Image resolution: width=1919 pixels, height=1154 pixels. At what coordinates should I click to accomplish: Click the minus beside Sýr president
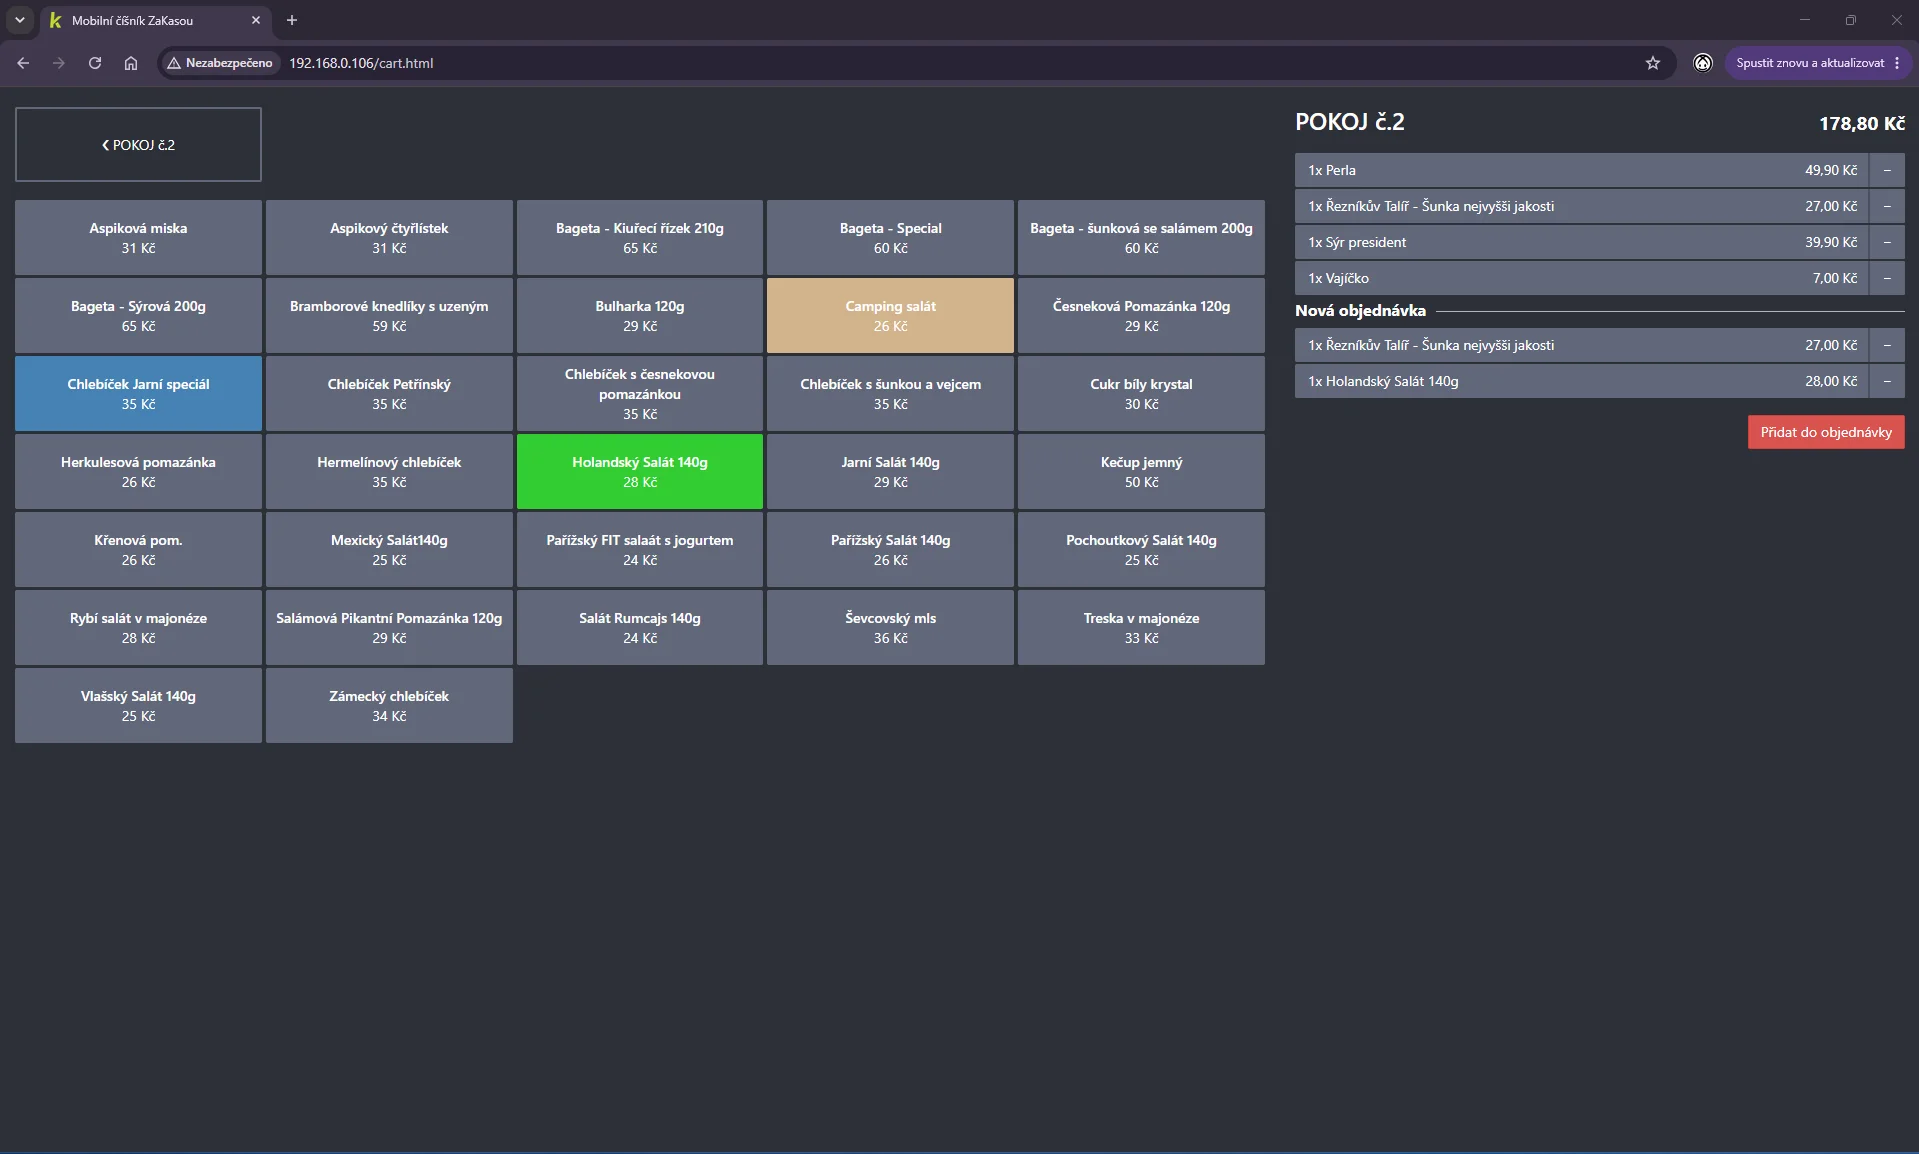click(x=1887, y=242)
